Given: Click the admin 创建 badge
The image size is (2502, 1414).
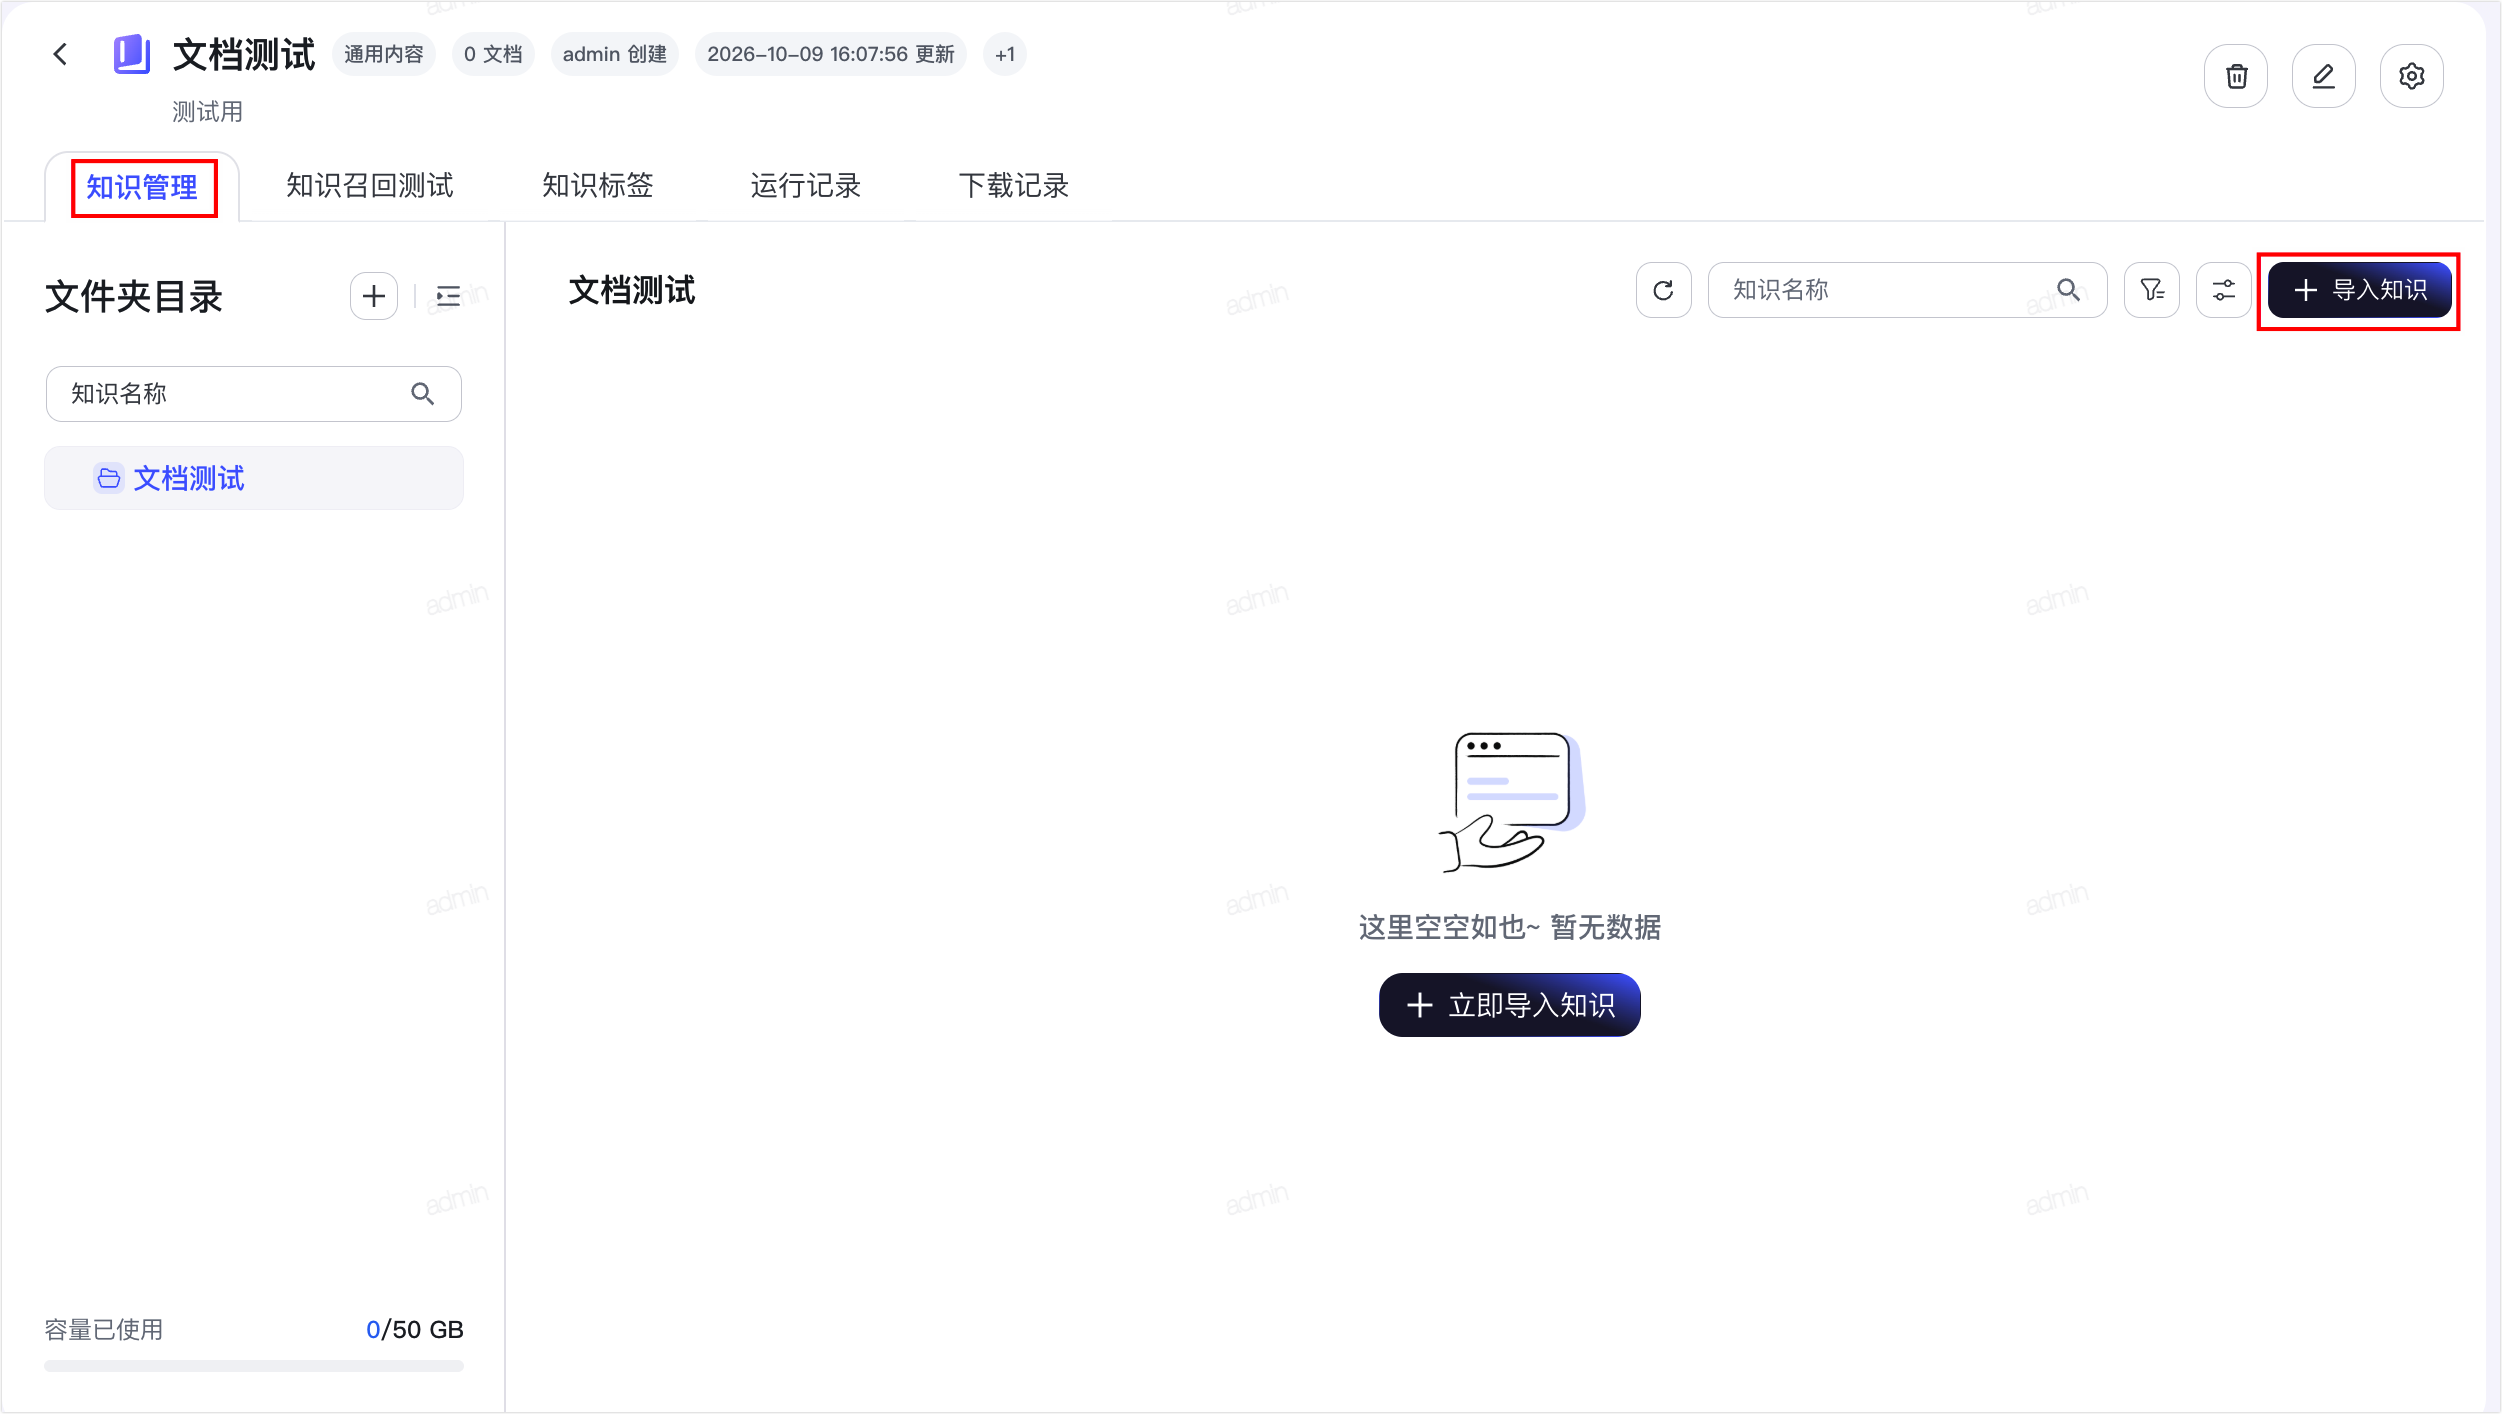Looking at the screenshot, I should coord(614,54).
